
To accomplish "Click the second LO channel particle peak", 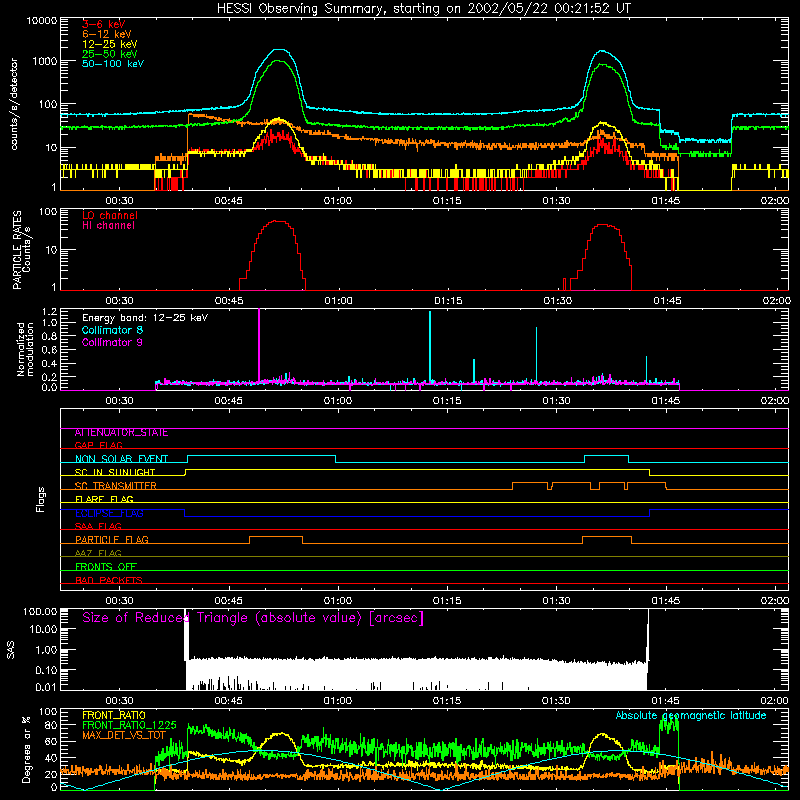I will (604, 225).
